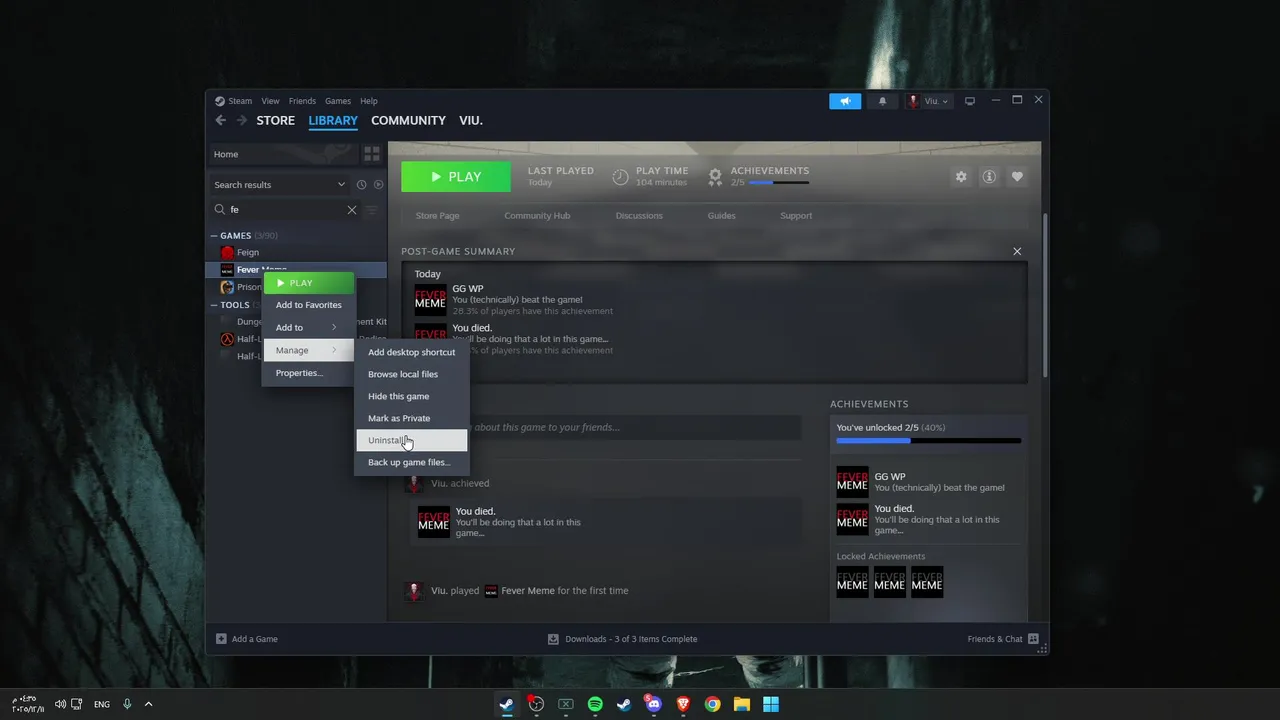1280x720 pixels.
Task: Favorite the game with heart icon
Action: coord(1017,177)
